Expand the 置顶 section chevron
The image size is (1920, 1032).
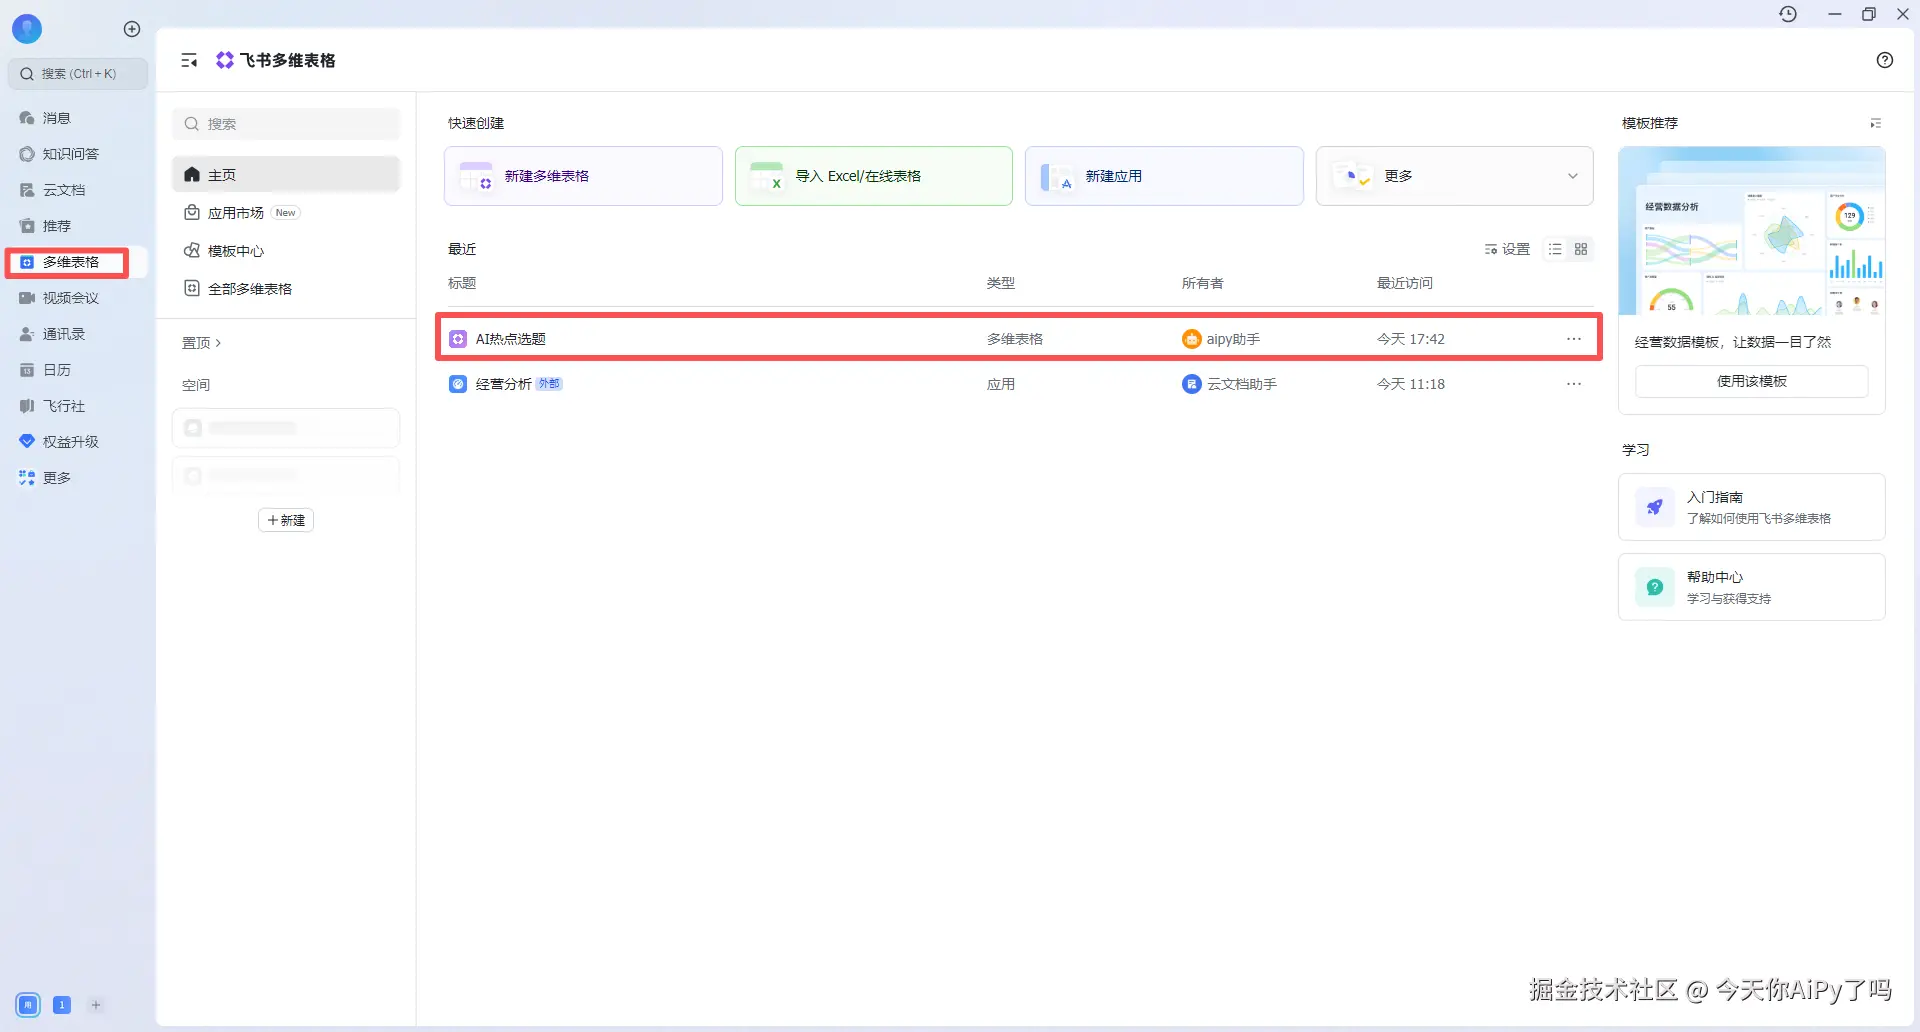218,343
